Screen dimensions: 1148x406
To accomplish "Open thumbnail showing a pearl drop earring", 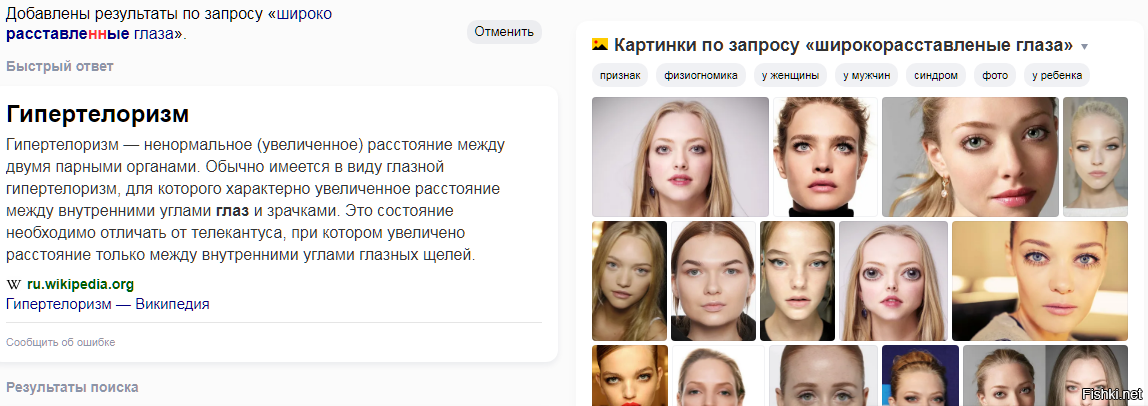I will pos(970,157).
